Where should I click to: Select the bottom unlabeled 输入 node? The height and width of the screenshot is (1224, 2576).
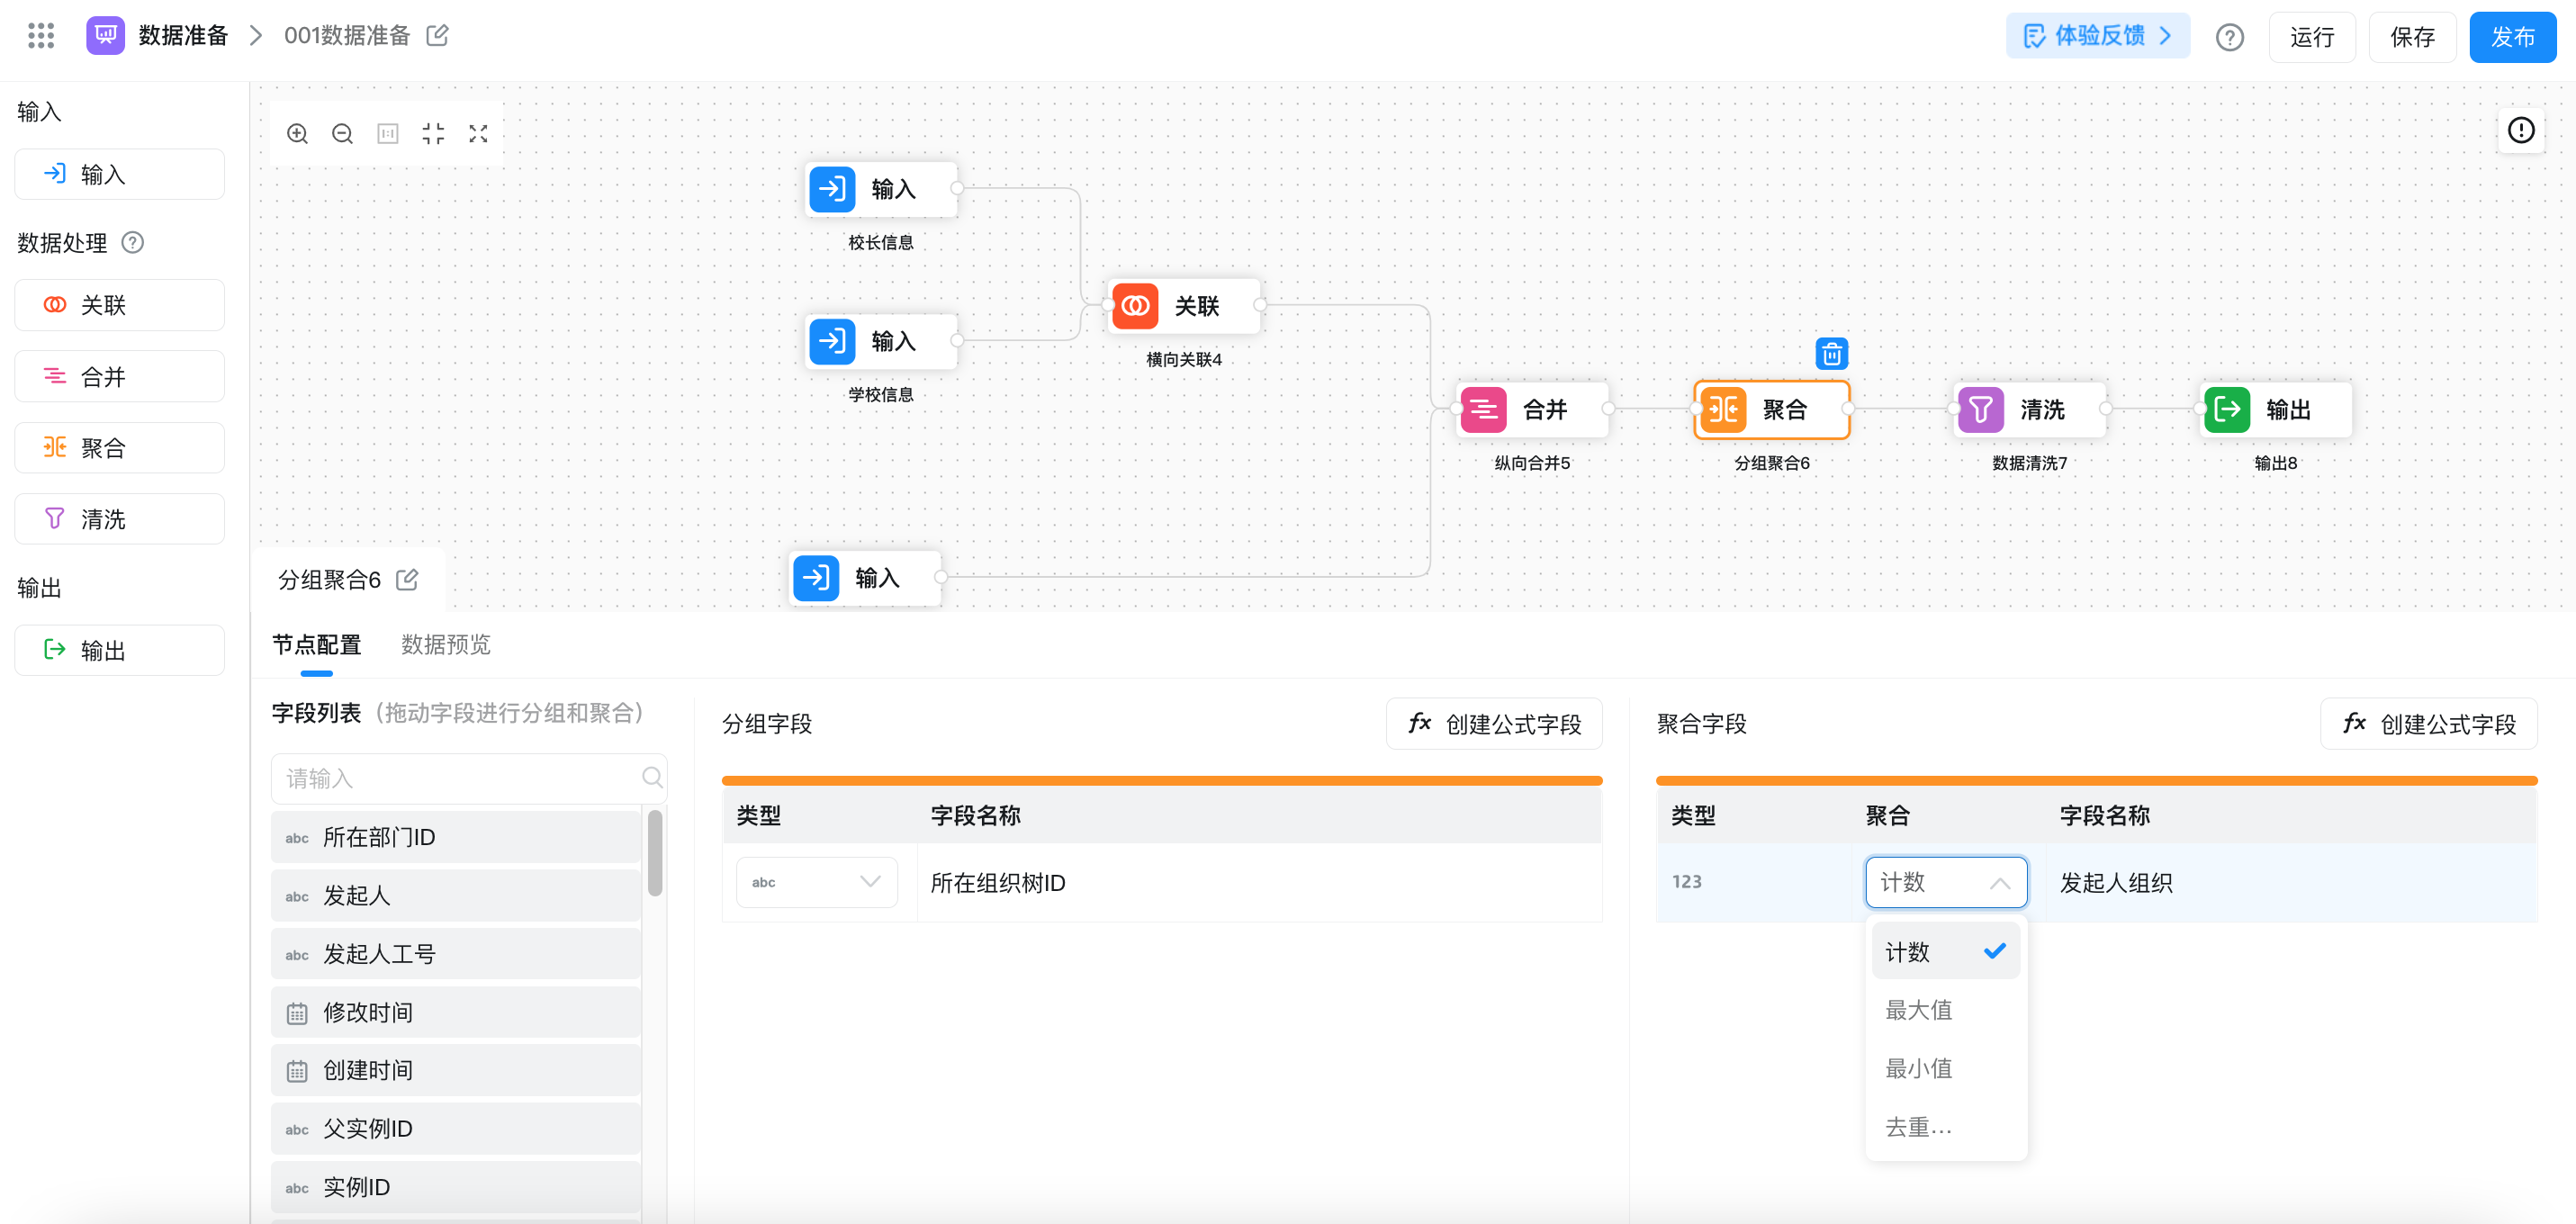pyautogui.click(x=865, y=577)
